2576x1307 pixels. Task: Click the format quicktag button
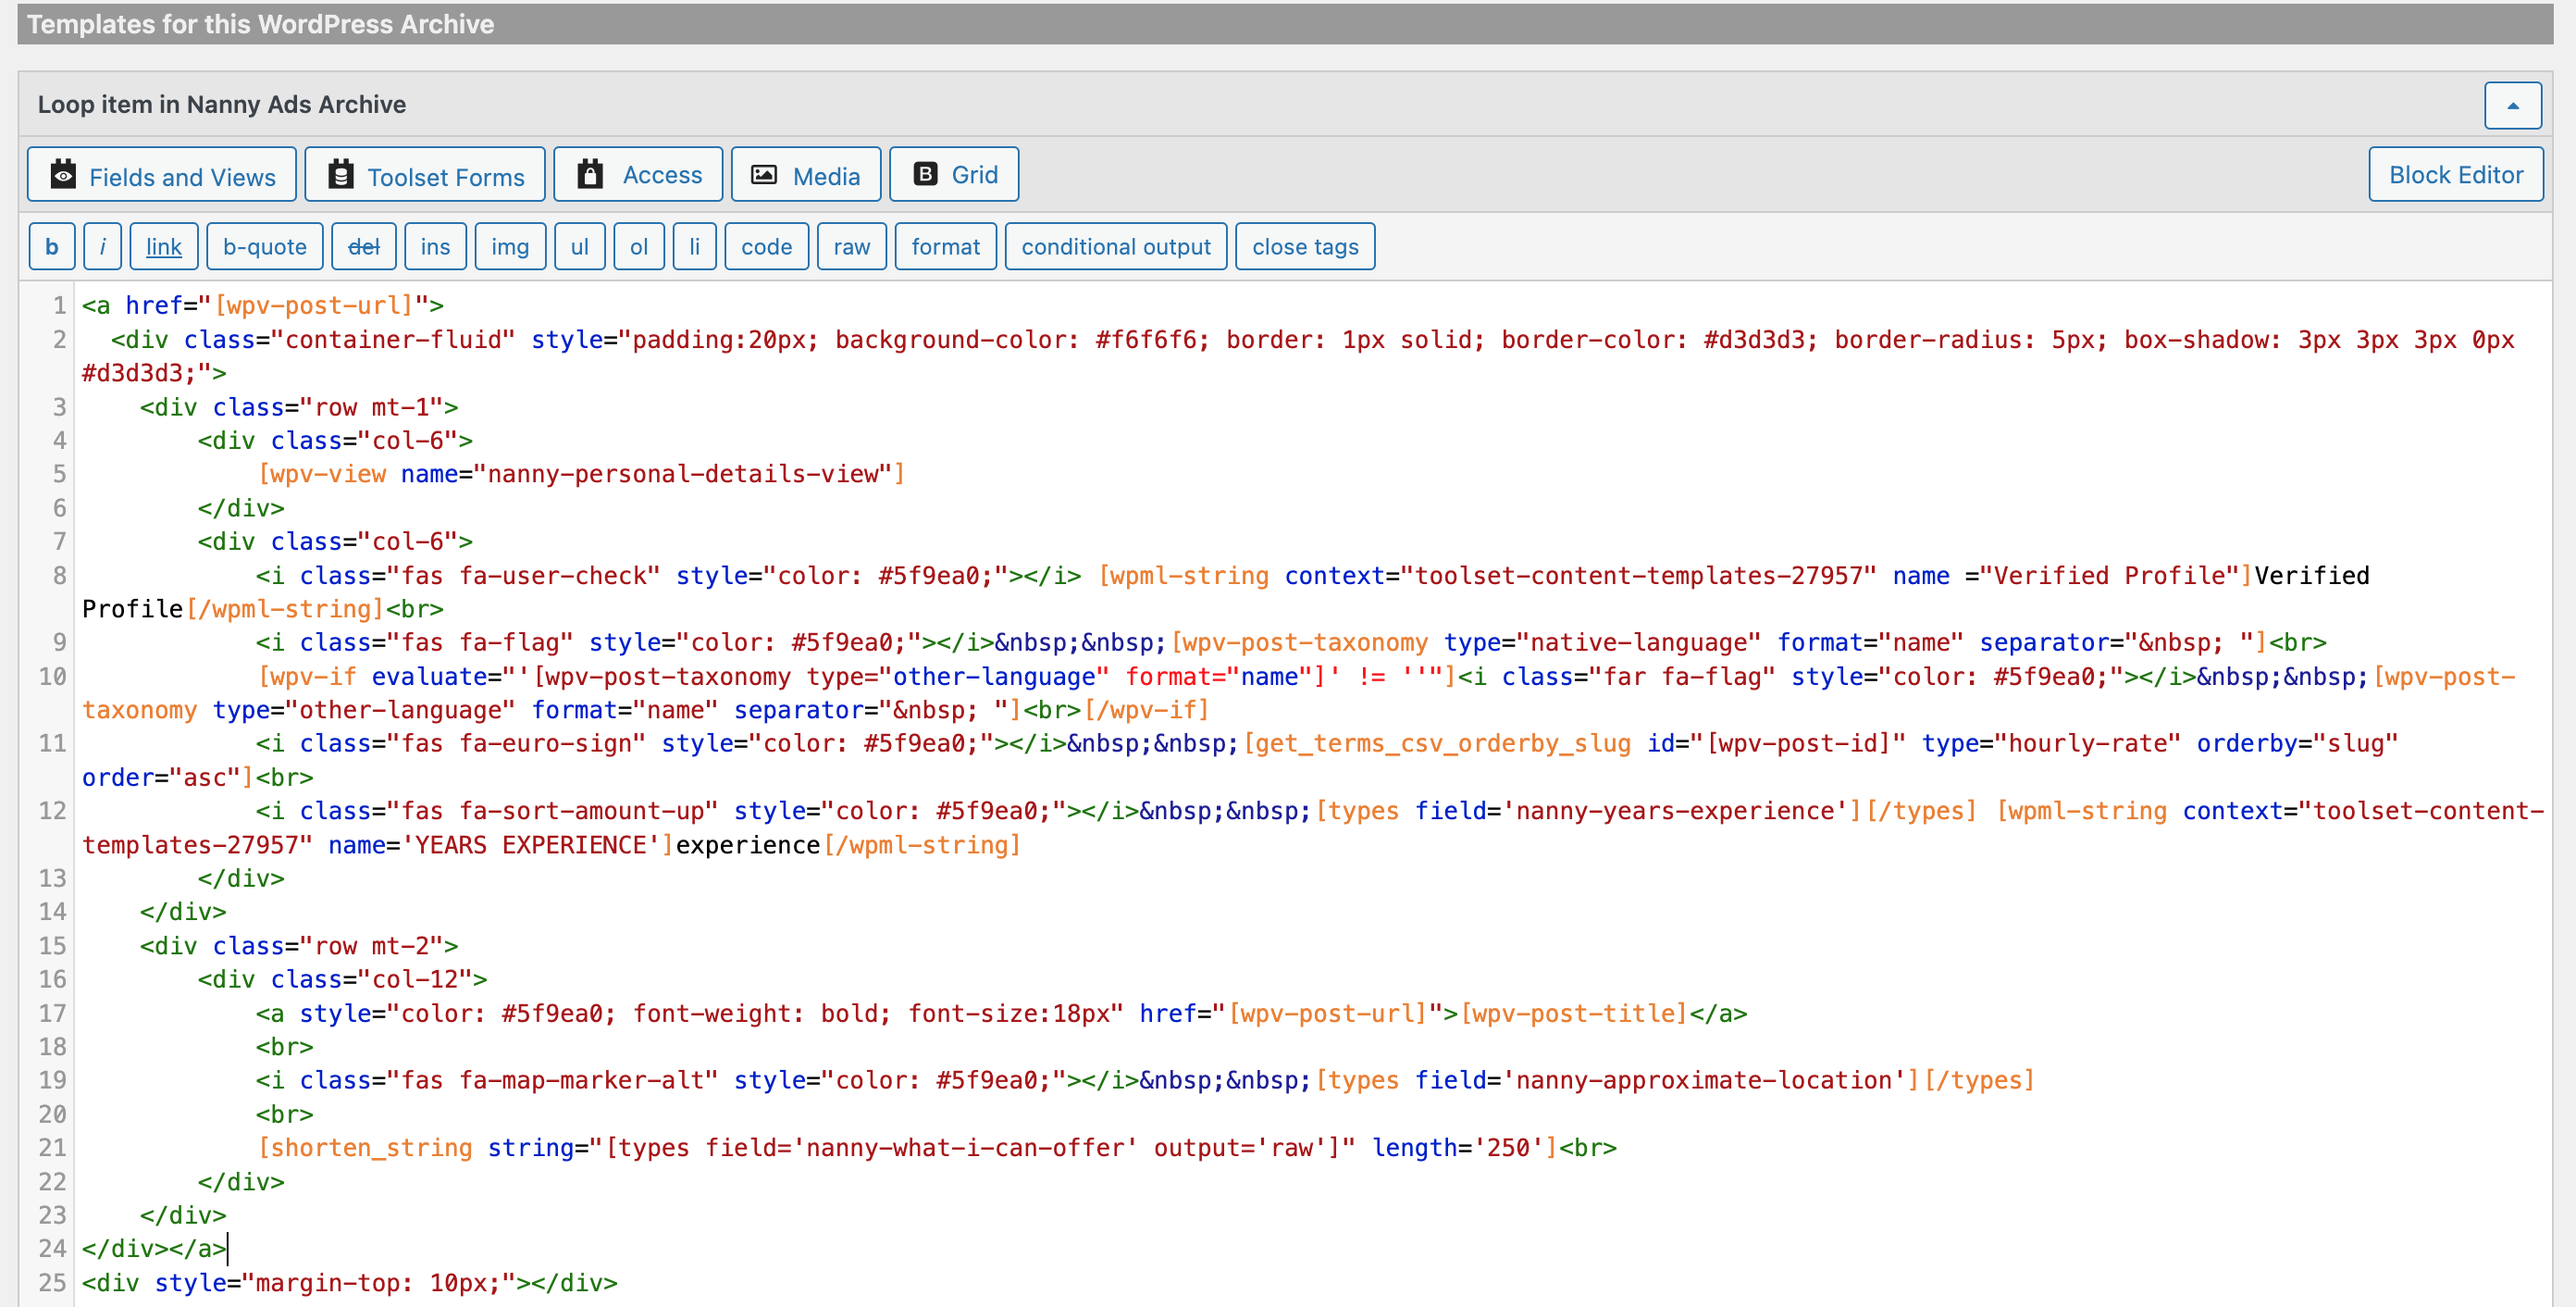click(946, 246)
